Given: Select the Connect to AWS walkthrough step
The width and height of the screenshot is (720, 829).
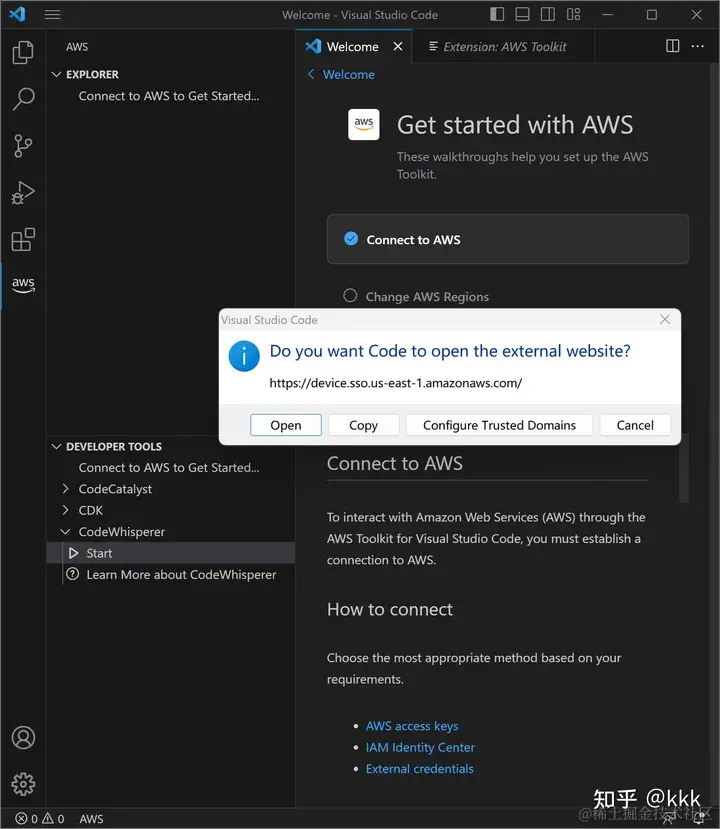Looking at the screenshot, I should pyautogui.click(x=507, y=239).
